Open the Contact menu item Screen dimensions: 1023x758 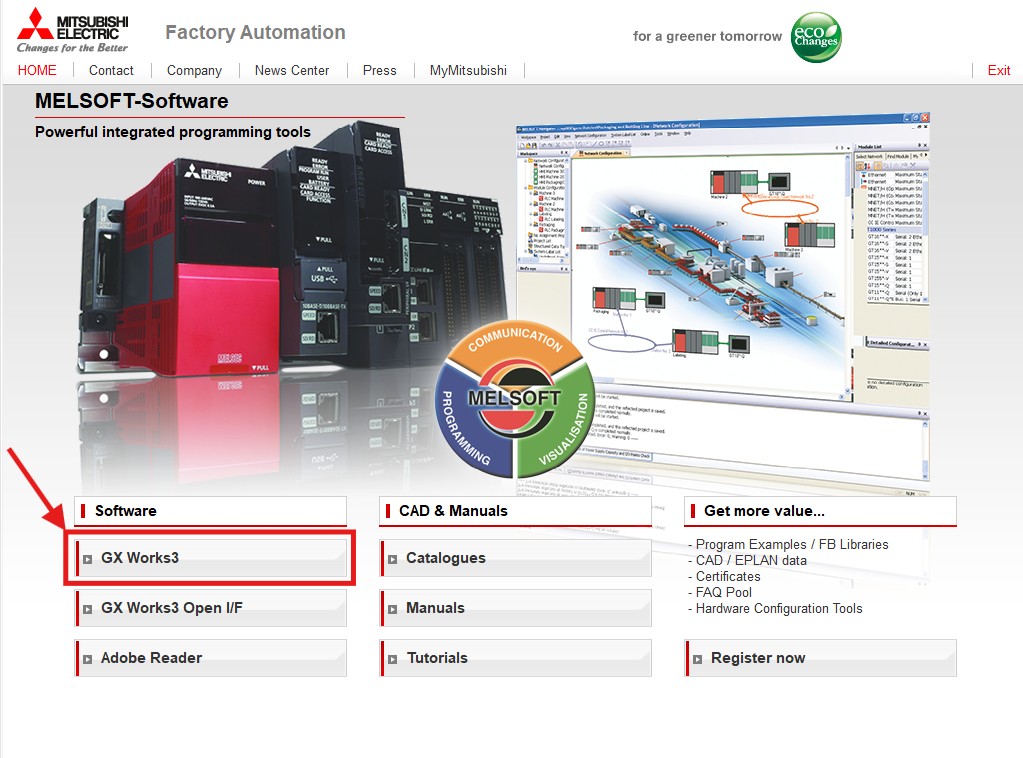[111, 70]
